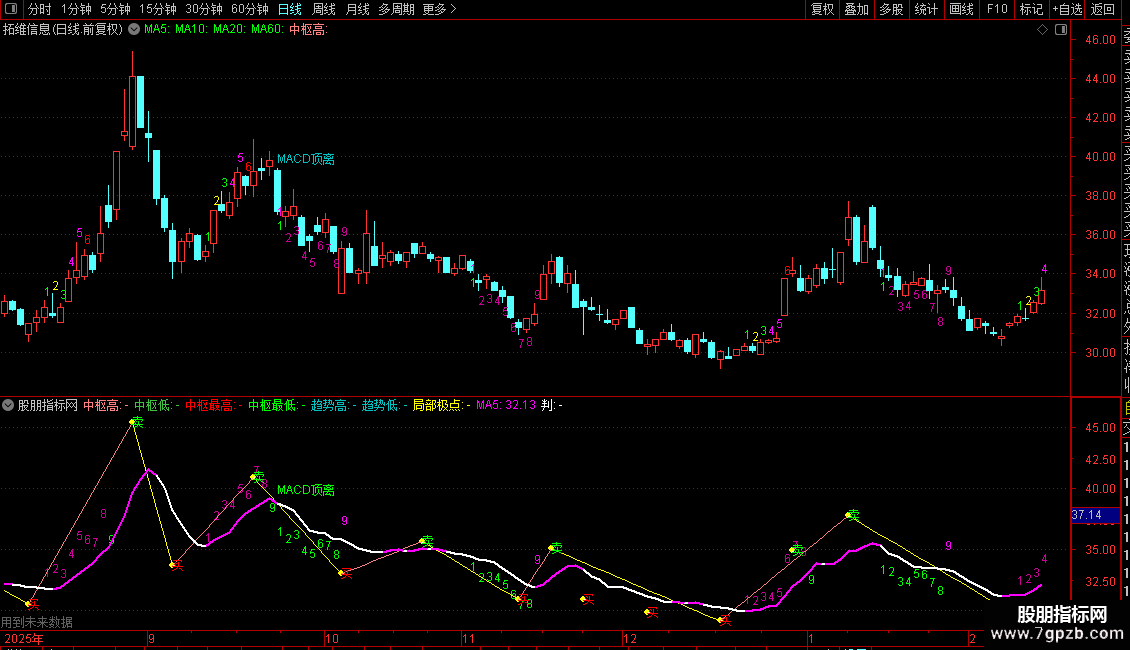The image size is (1130, 650).
Task: Add stock to watchlist with +自选
Action: tap(1067, 9)
